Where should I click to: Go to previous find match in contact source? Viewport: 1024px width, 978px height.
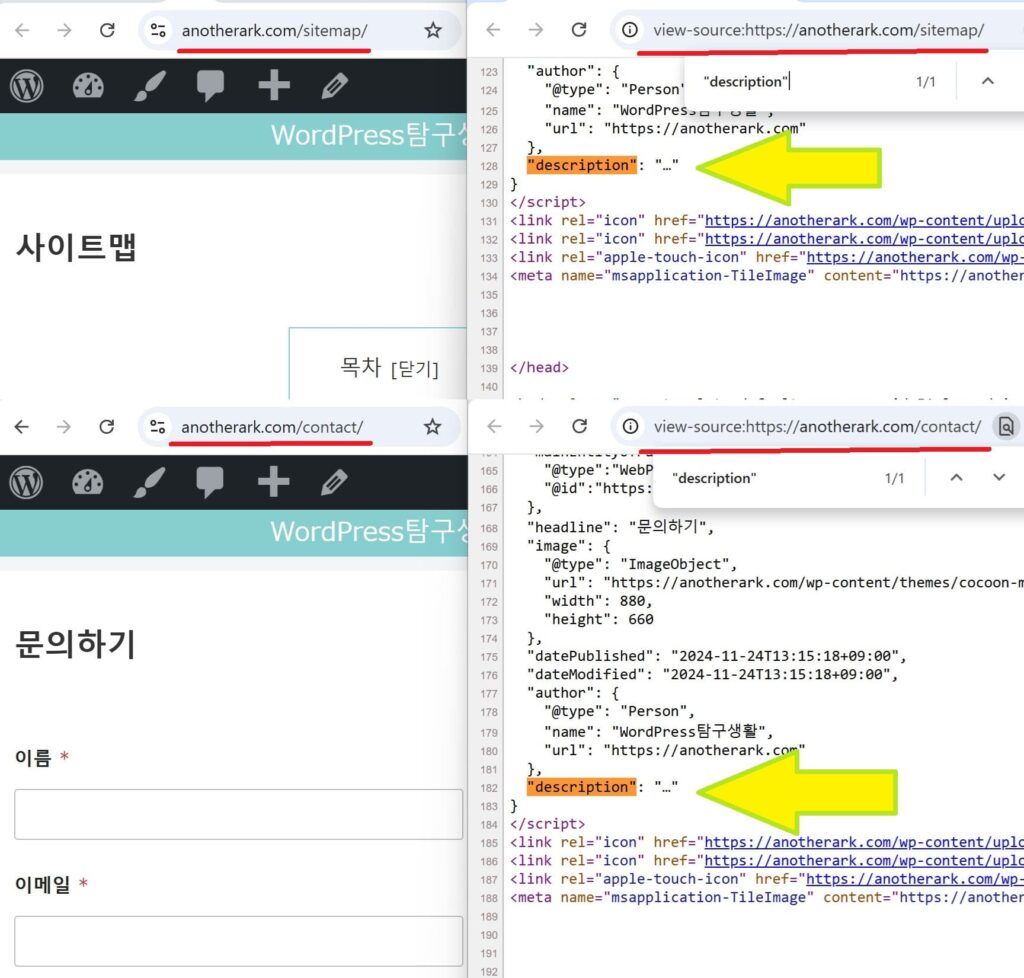956,477
